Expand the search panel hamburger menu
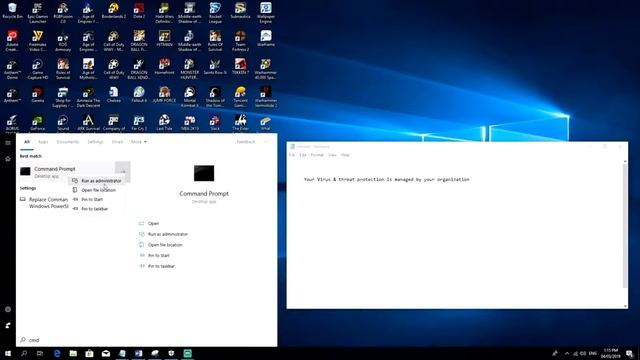The image size is (640, 360). coord(8,142)
